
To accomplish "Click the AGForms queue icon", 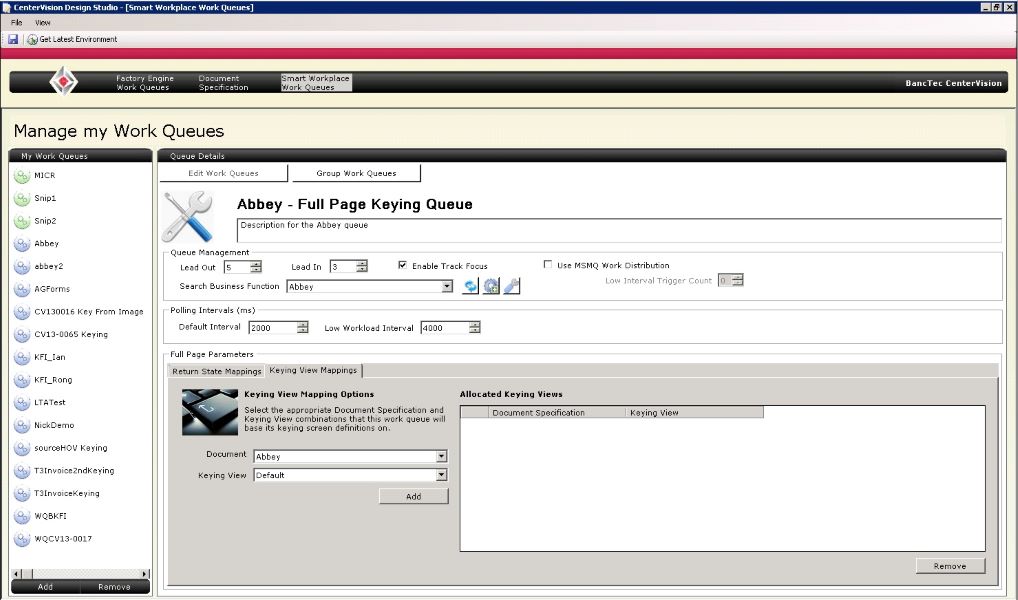I will [x=22, y=290].
